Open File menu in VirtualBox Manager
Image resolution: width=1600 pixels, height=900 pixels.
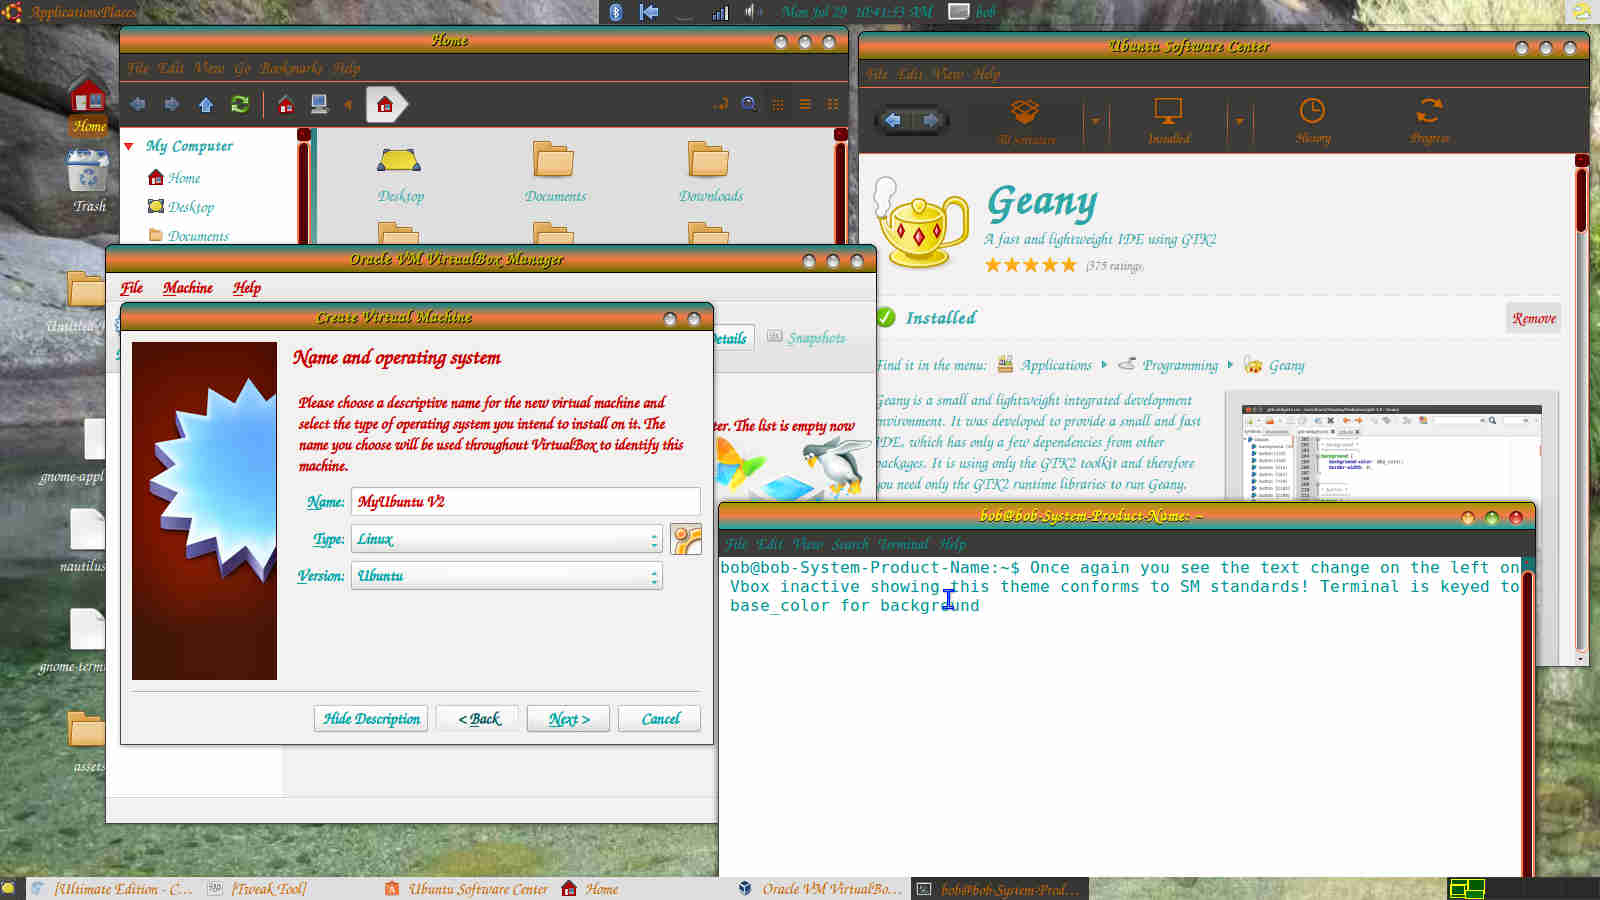[132, 288]
